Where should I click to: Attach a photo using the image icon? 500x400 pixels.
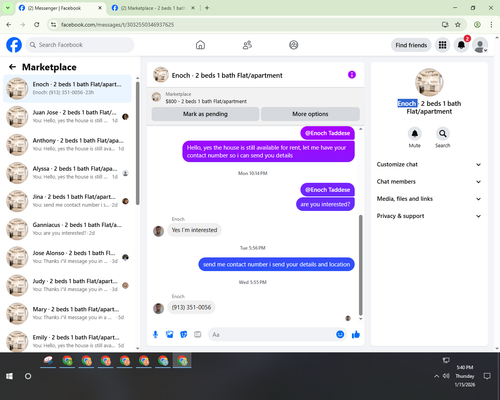170,334
